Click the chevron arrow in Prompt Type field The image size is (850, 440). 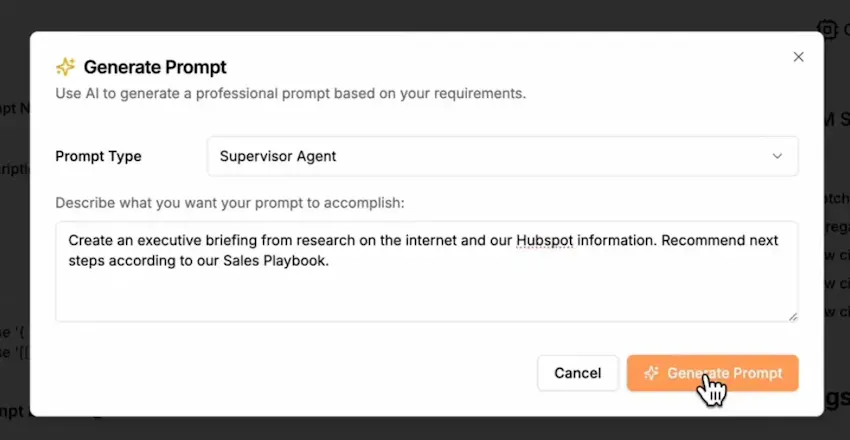(x=777, y=156)
